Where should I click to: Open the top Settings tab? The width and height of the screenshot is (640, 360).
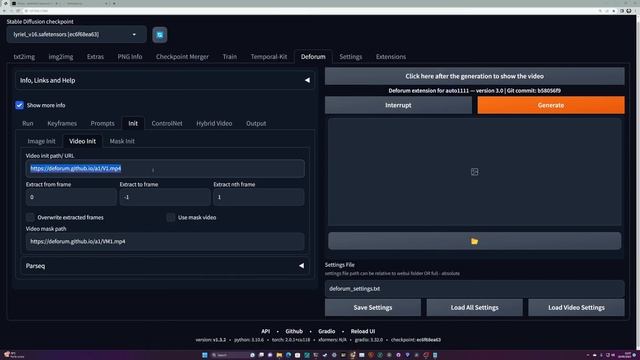(350, 57)
